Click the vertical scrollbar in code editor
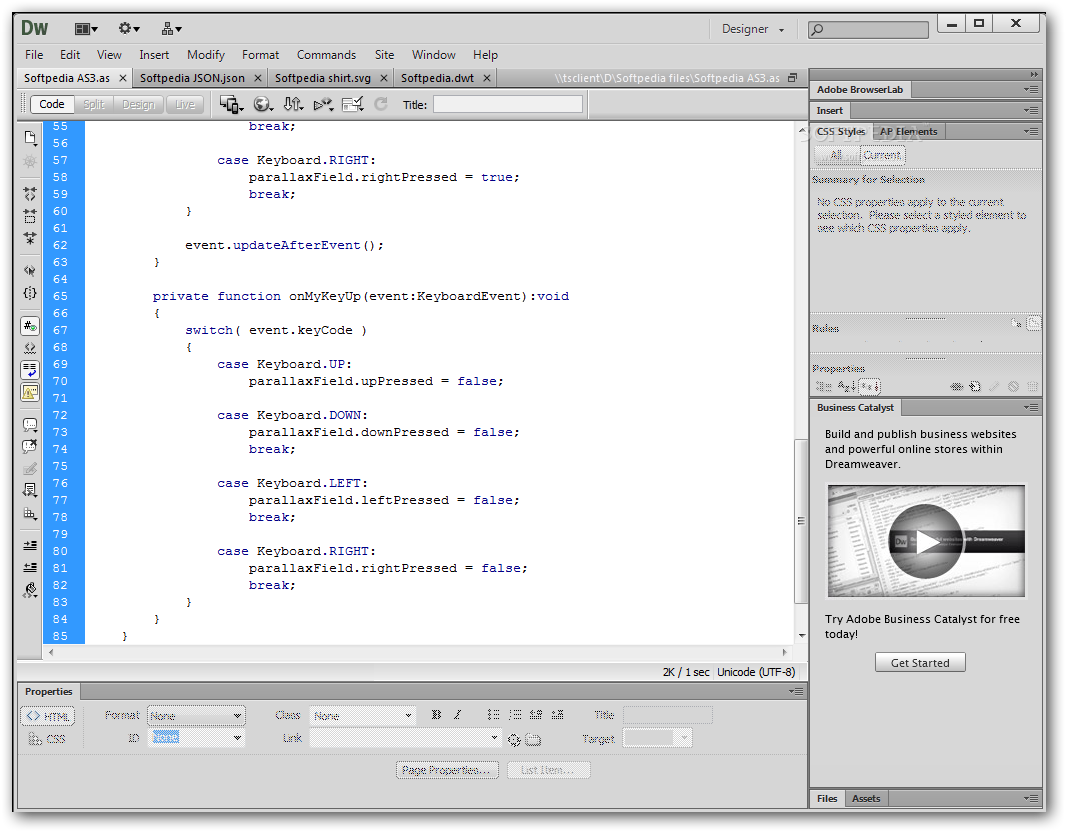Viewport: 1066px width, 832px height. 801,521
